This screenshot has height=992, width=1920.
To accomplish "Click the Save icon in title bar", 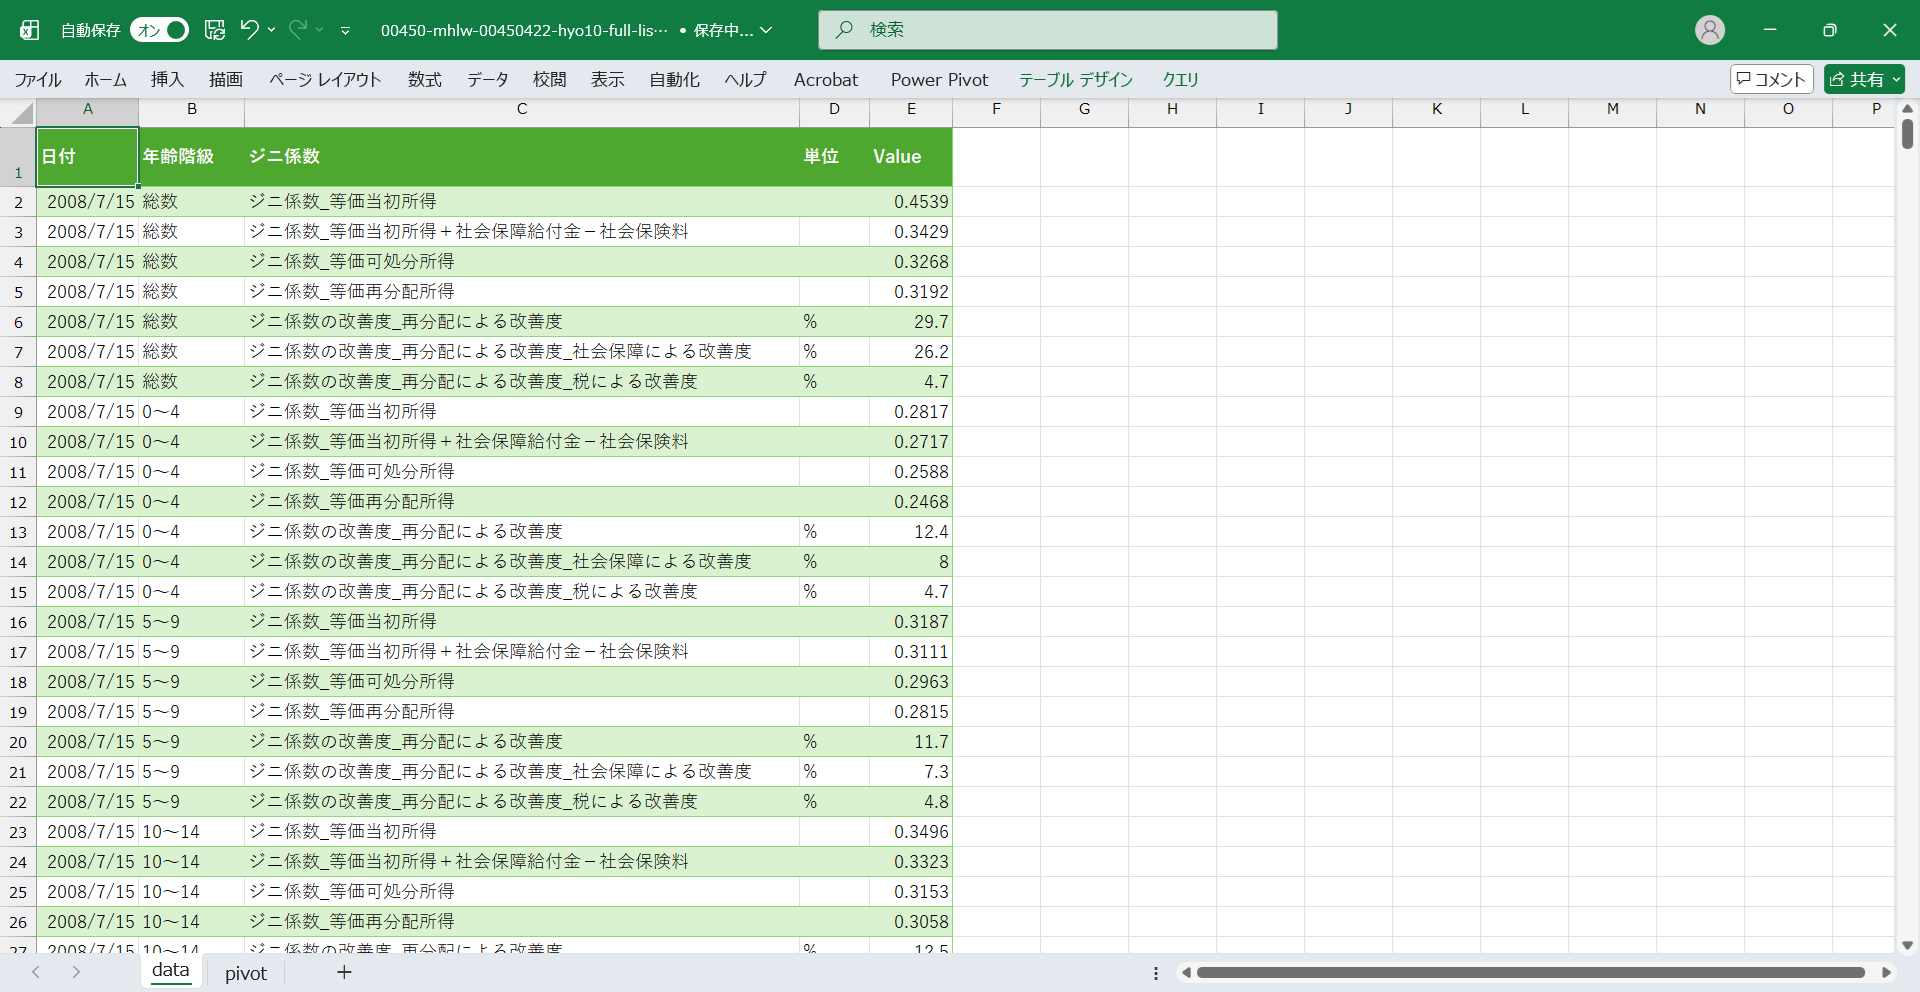I will coord(215,30).
